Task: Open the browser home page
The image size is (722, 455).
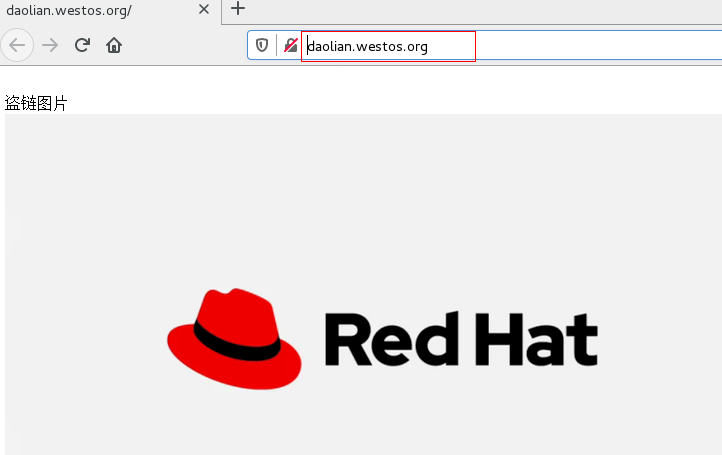Action: [114, 45]
